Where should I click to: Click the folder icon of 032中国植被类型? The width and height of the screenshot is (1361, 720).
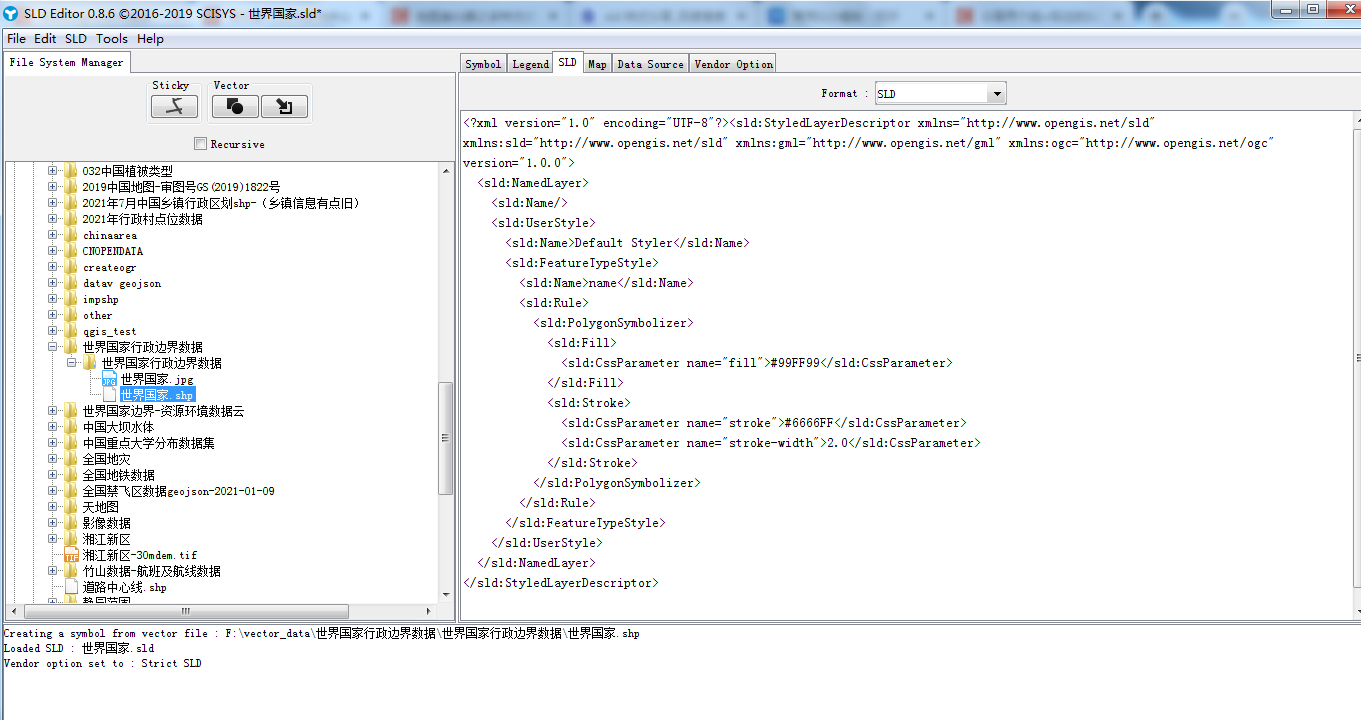tap(71, 171)
